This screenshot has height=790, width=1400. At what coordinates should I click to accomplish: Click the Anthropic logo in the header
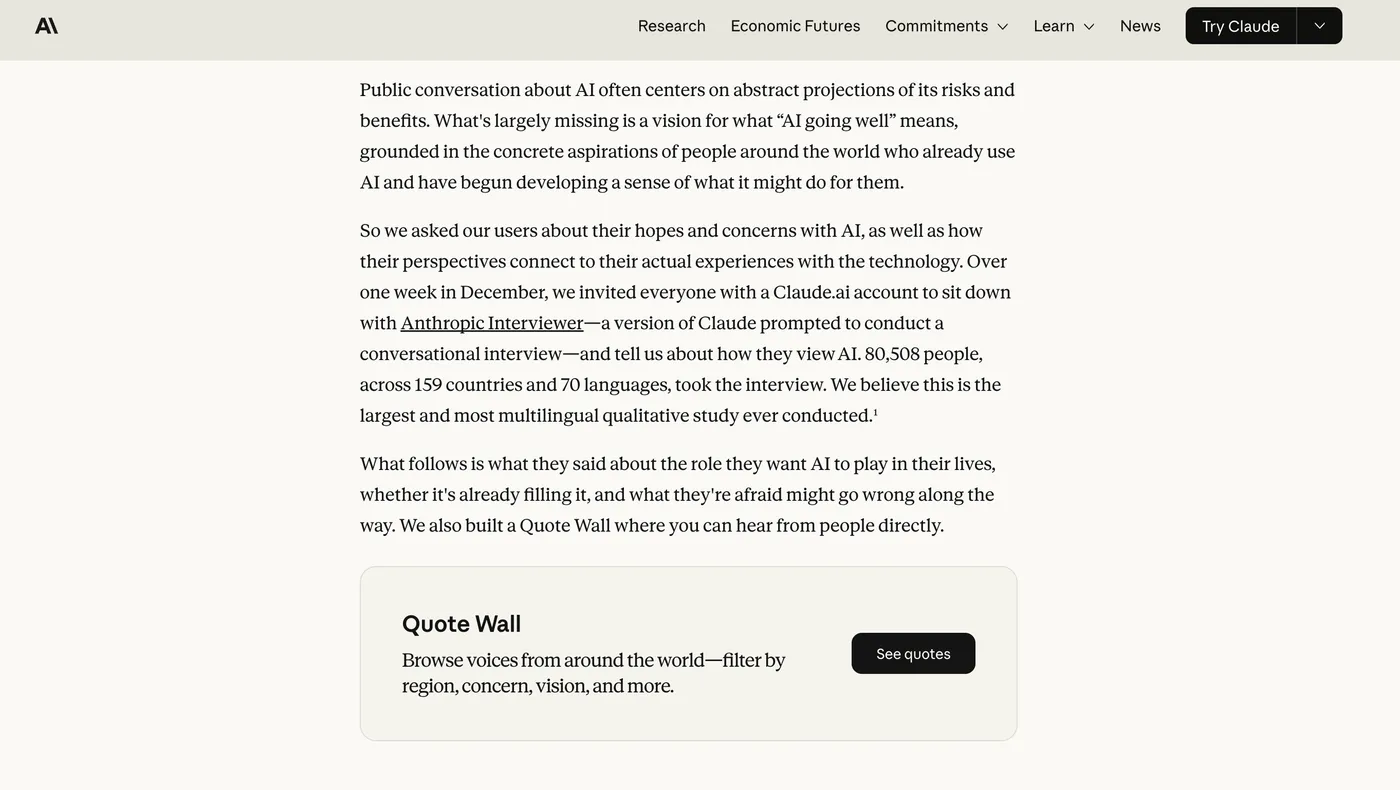[46, 26]
